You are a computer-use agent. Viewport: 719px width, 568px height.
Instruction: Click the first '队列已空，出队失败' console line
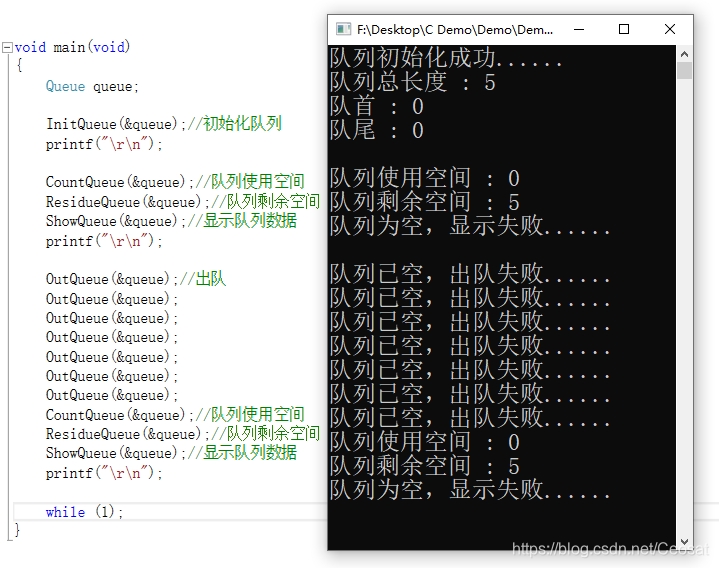tap(470, 274)
